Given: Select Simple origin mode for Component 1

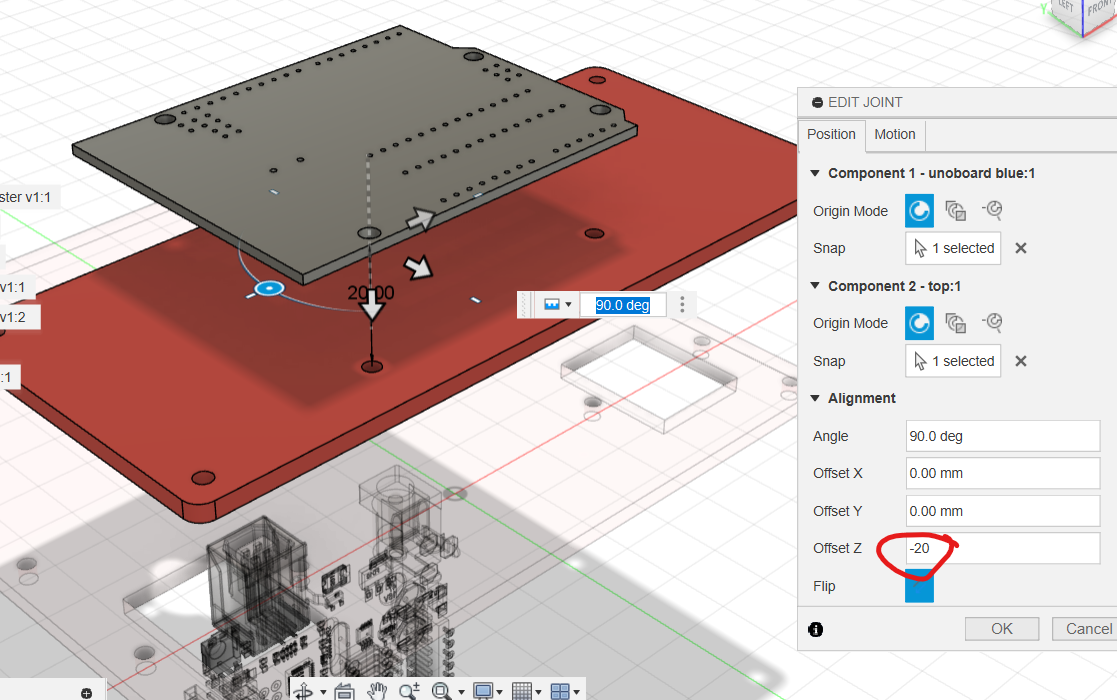Looking at the screenshot, I should click(x=919, y=211).
